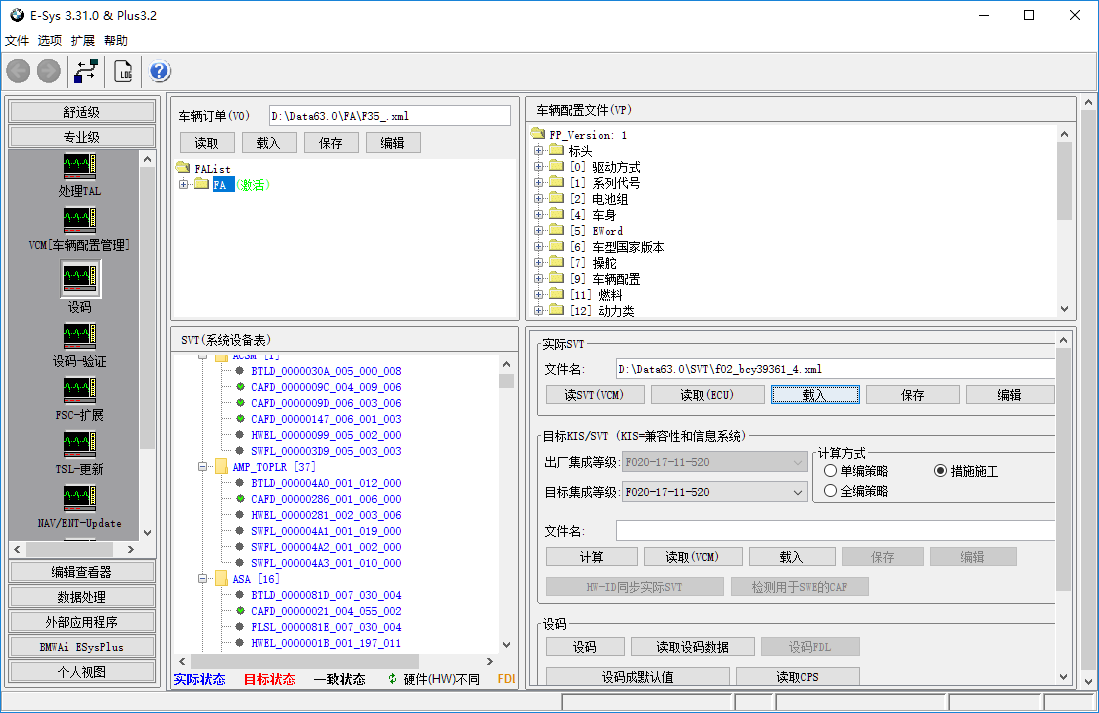Expand the [1] 系列代号 node

click(538, 182)
